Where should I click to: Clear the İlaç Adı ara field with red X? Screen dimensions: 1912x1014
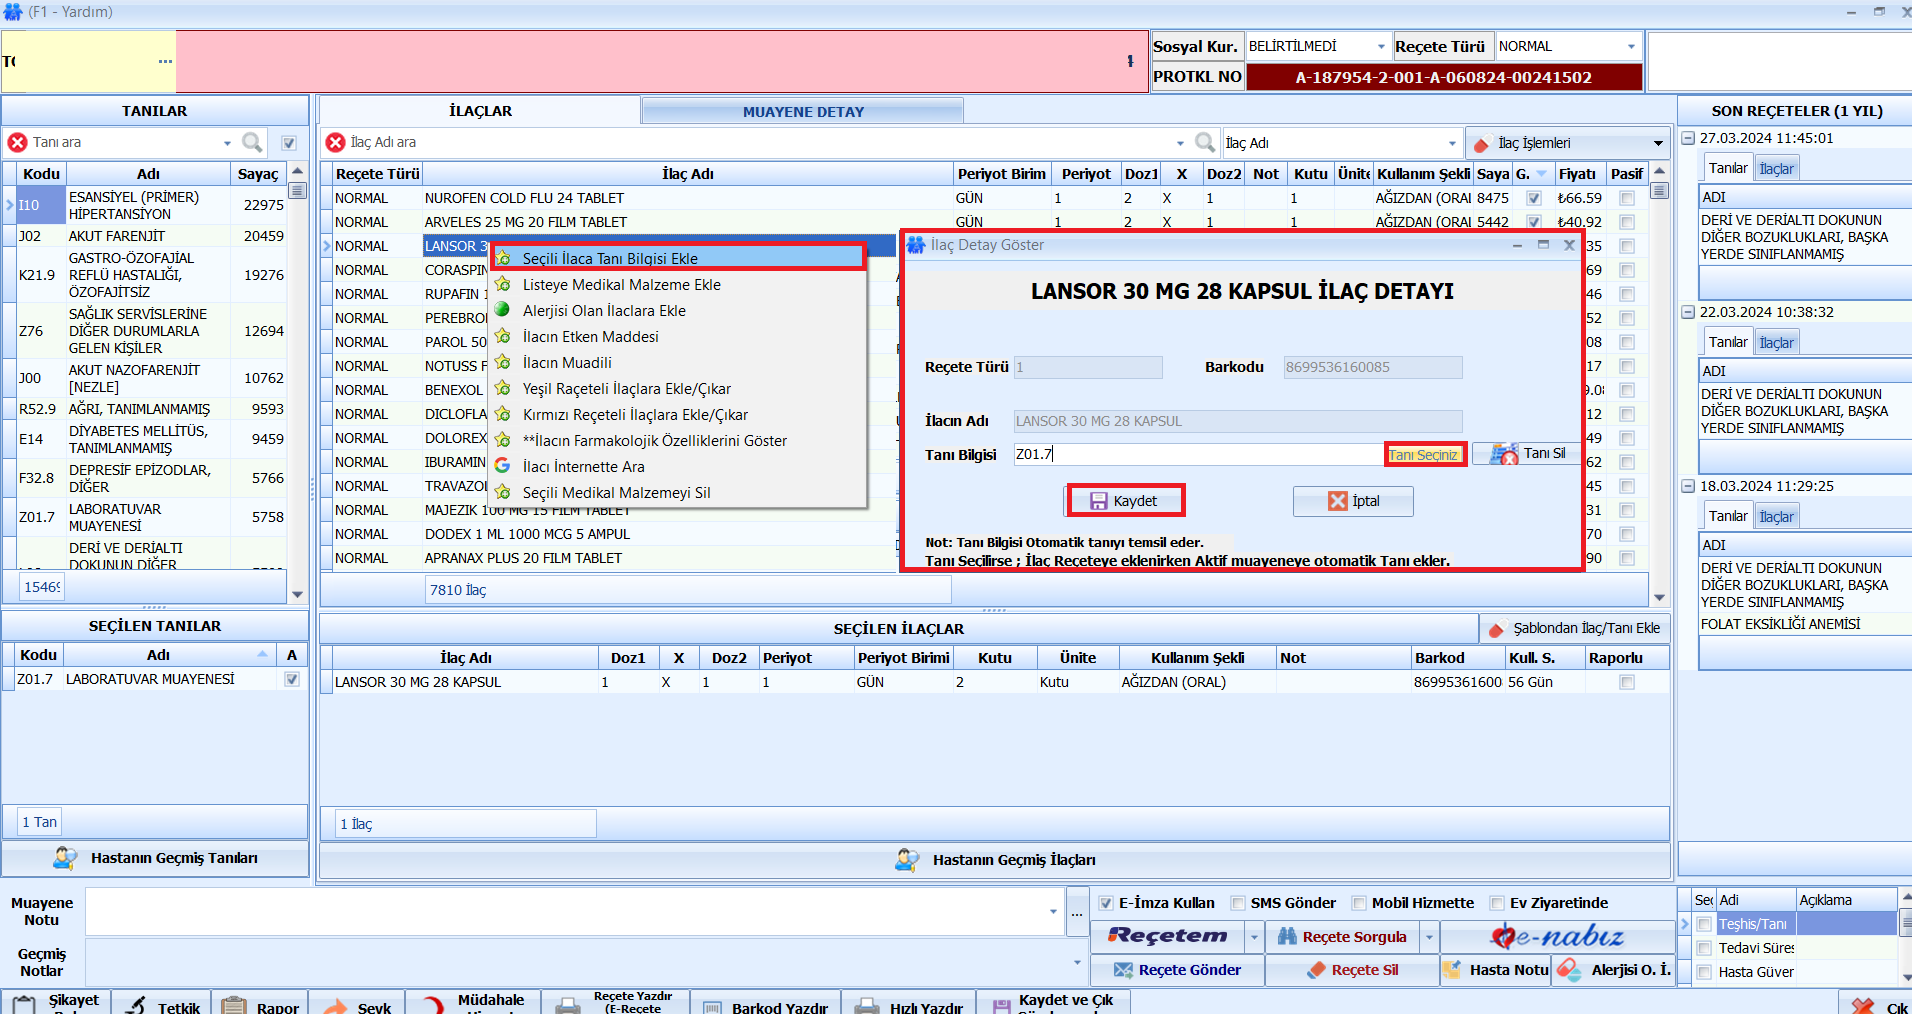tap(335, 143)
